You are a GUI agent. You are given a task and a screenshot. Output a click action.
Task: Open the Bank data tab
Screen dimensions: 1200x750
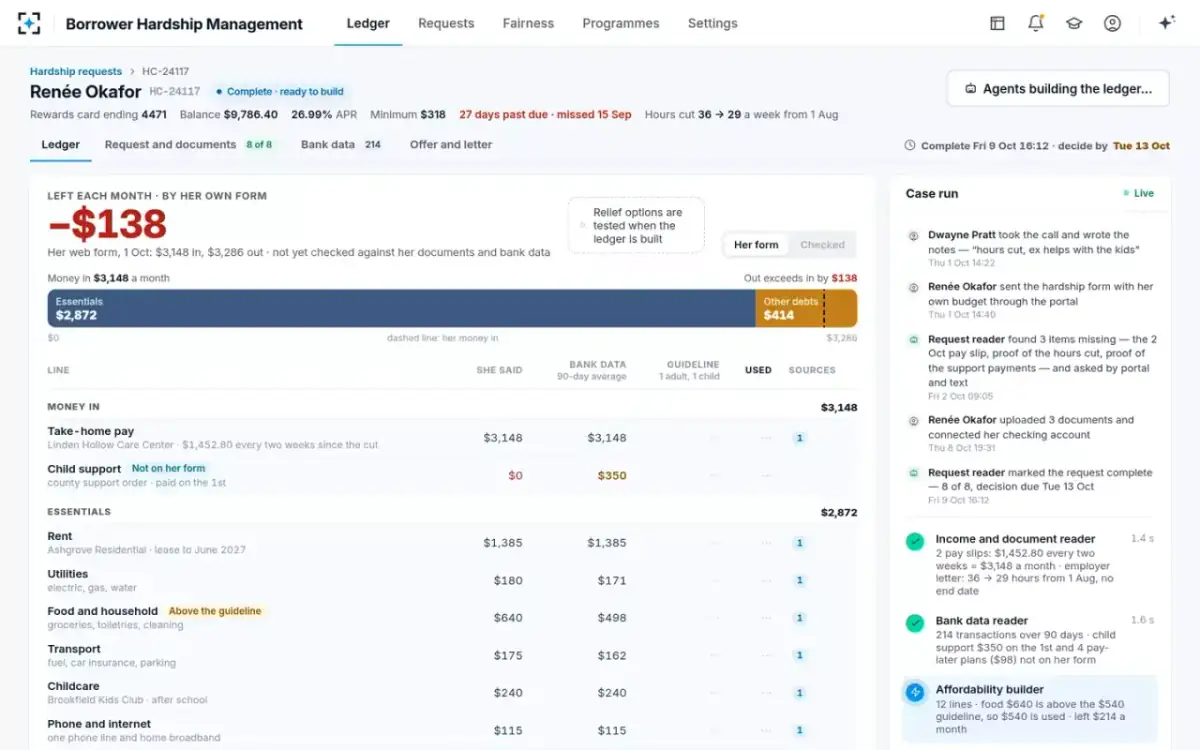click(341, 145)
